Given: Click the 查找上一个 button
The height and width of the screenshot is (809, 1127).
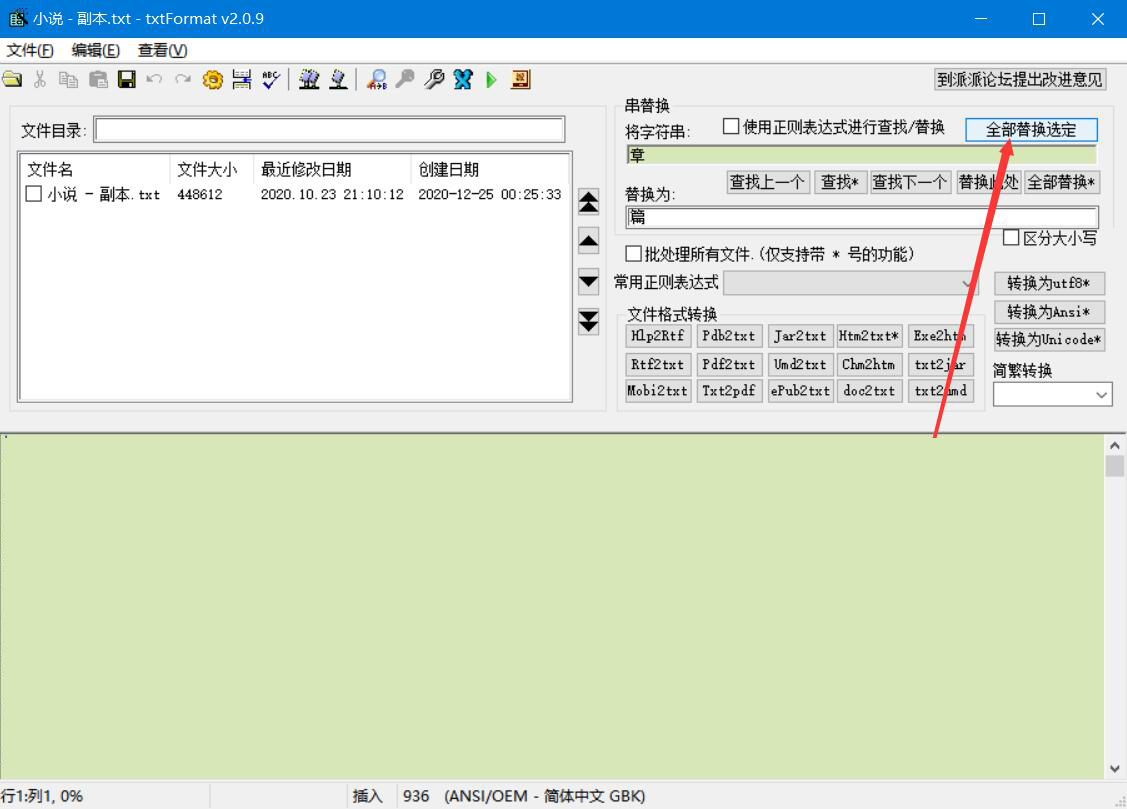Looking at the screenshot, I should tap(768, 182).
